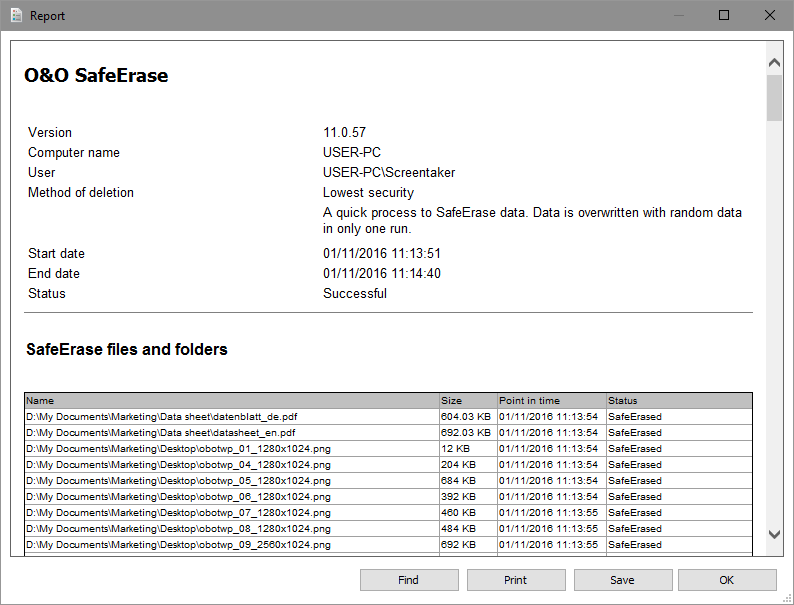Confirm with the OK button
The height and width of the screenshot is (605, 794).
(727, 580)
